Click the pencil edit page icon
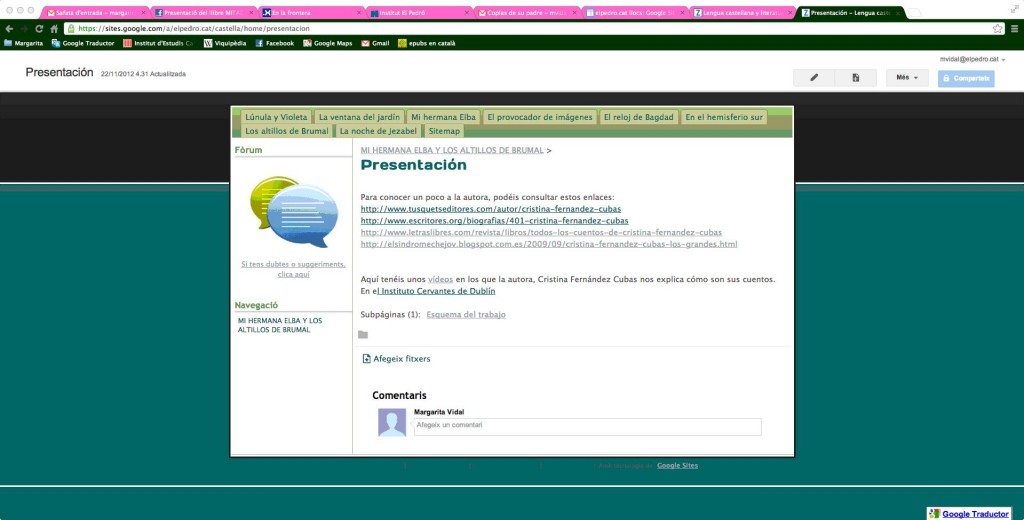Screen dimensions: 1024x520 pos(814,77)
